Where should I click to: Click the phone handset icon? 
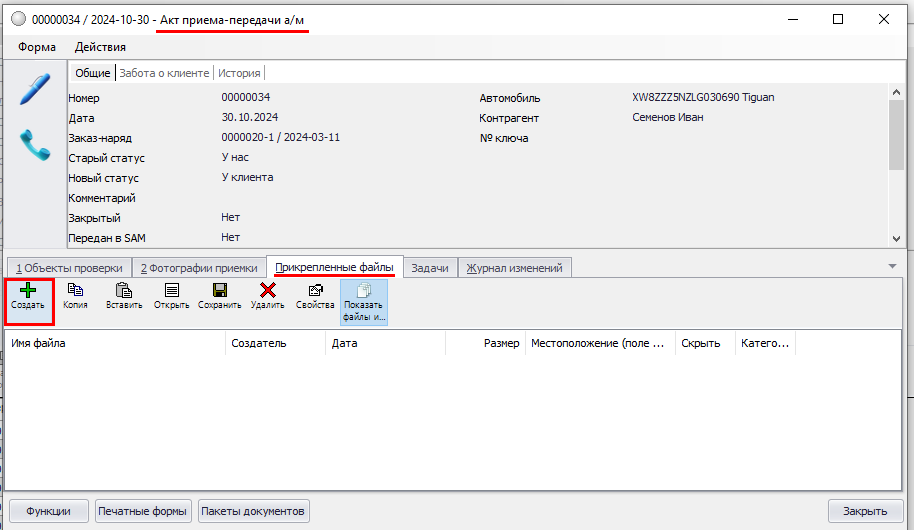34,145
